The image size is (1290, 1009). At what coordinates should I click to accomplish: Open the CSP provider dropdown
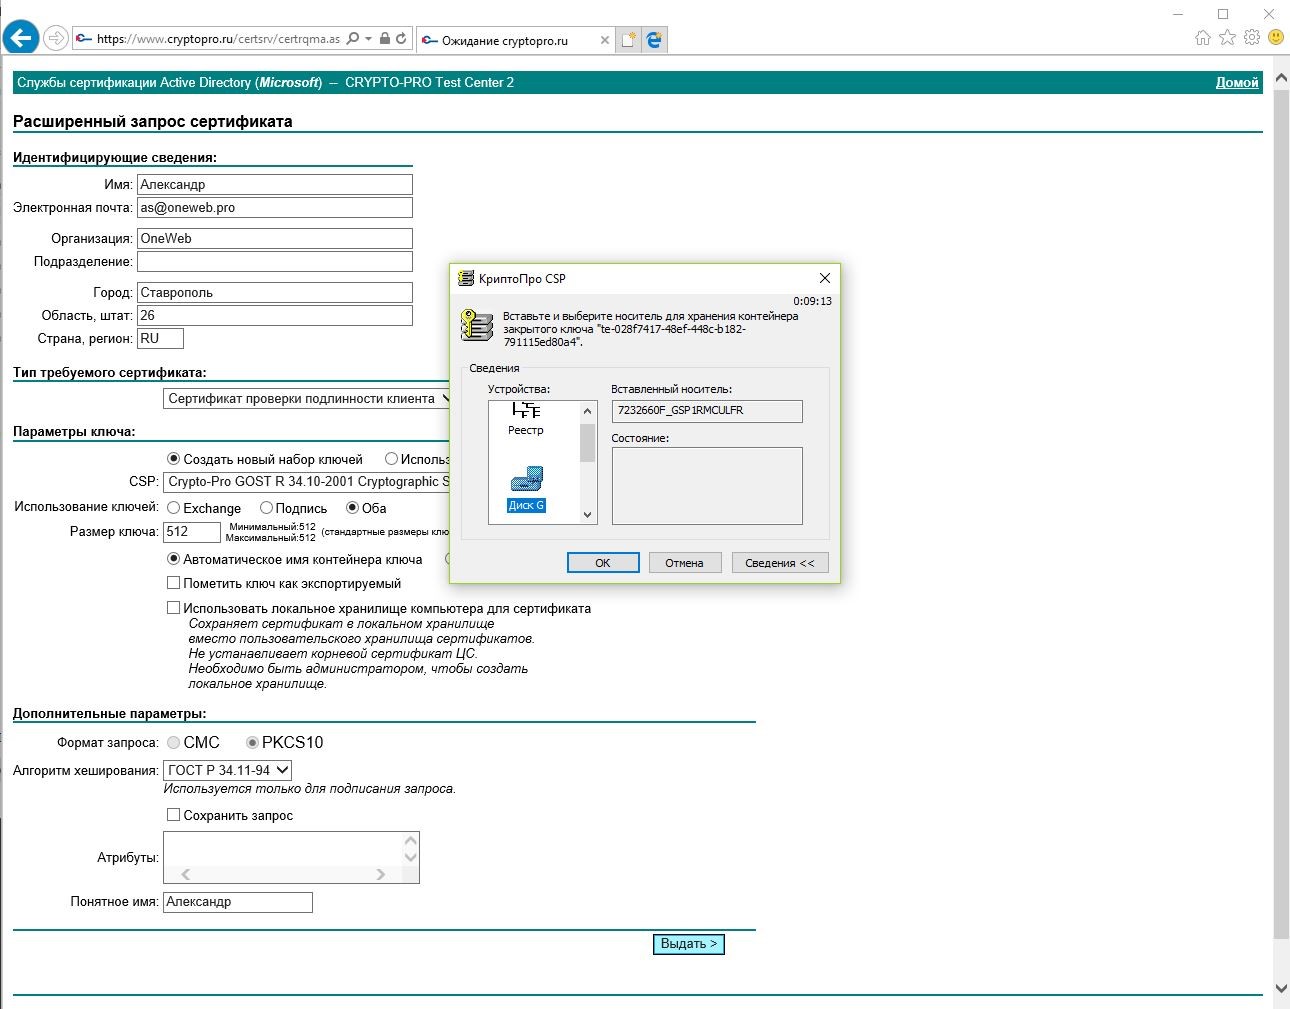pyautogui.click(x=307, y=481)
